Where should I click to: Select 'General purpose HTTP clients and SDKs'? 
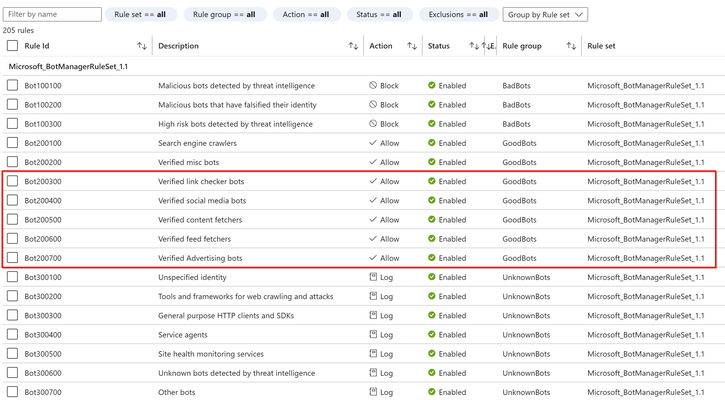coord(226,316)
